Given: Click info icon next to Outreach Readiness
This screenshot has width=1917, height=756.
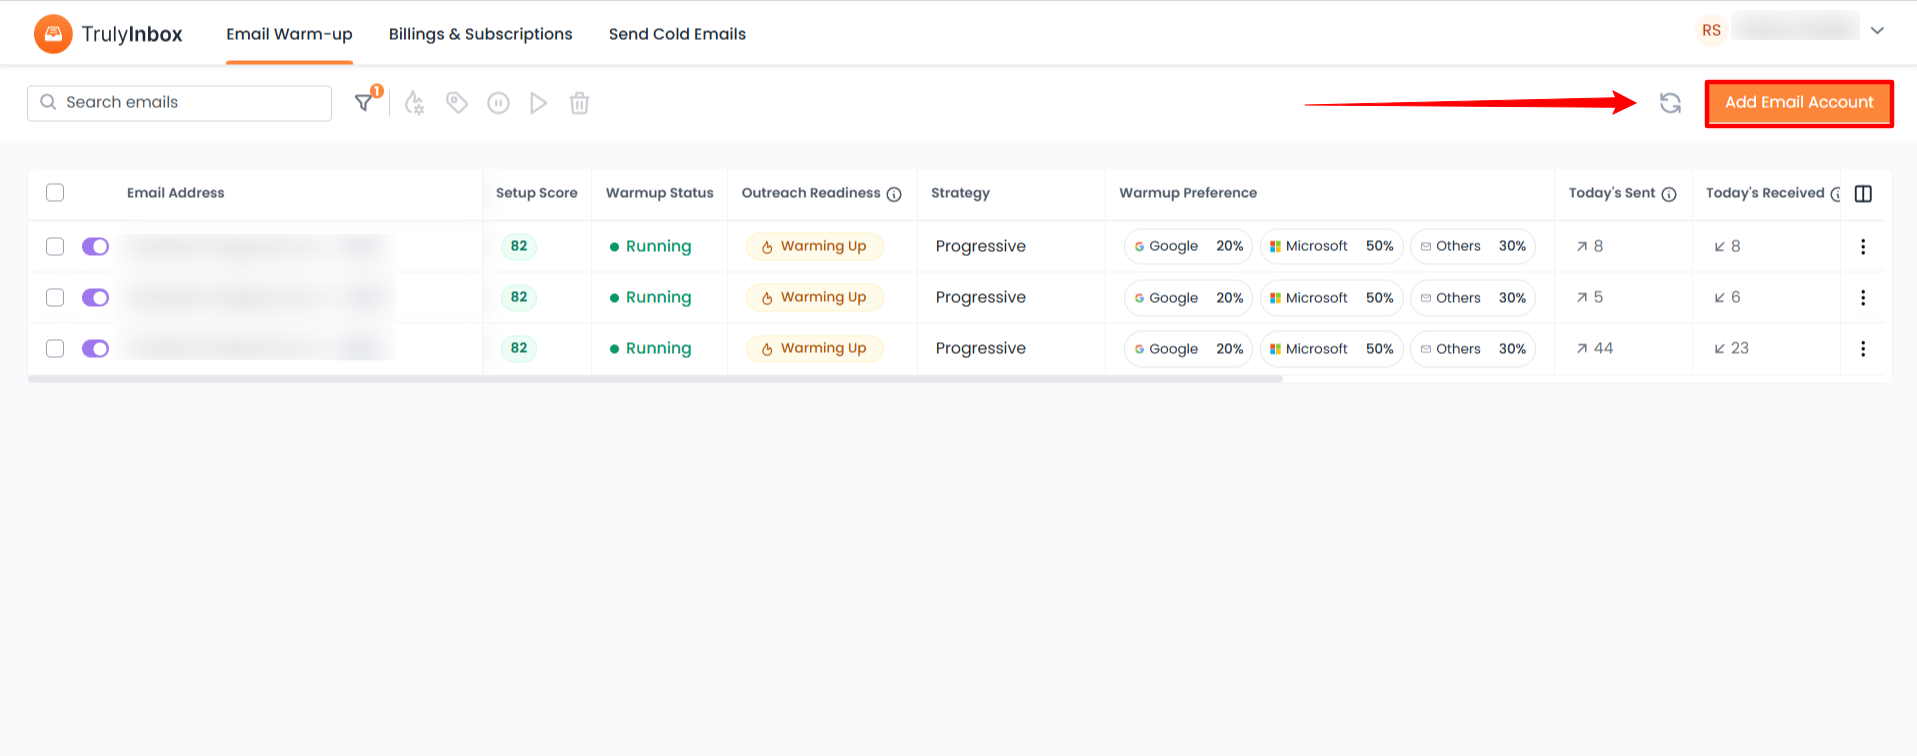Looking at the screenshot, I should 894,194.
